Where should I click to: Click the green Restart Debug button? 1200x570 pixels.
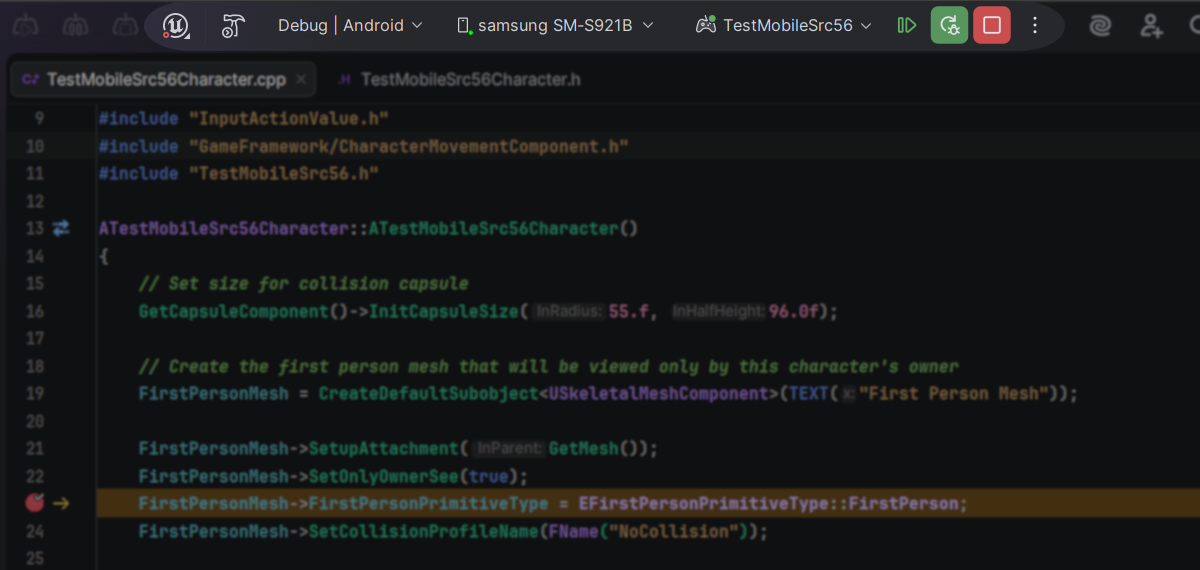tap(949, 25)
